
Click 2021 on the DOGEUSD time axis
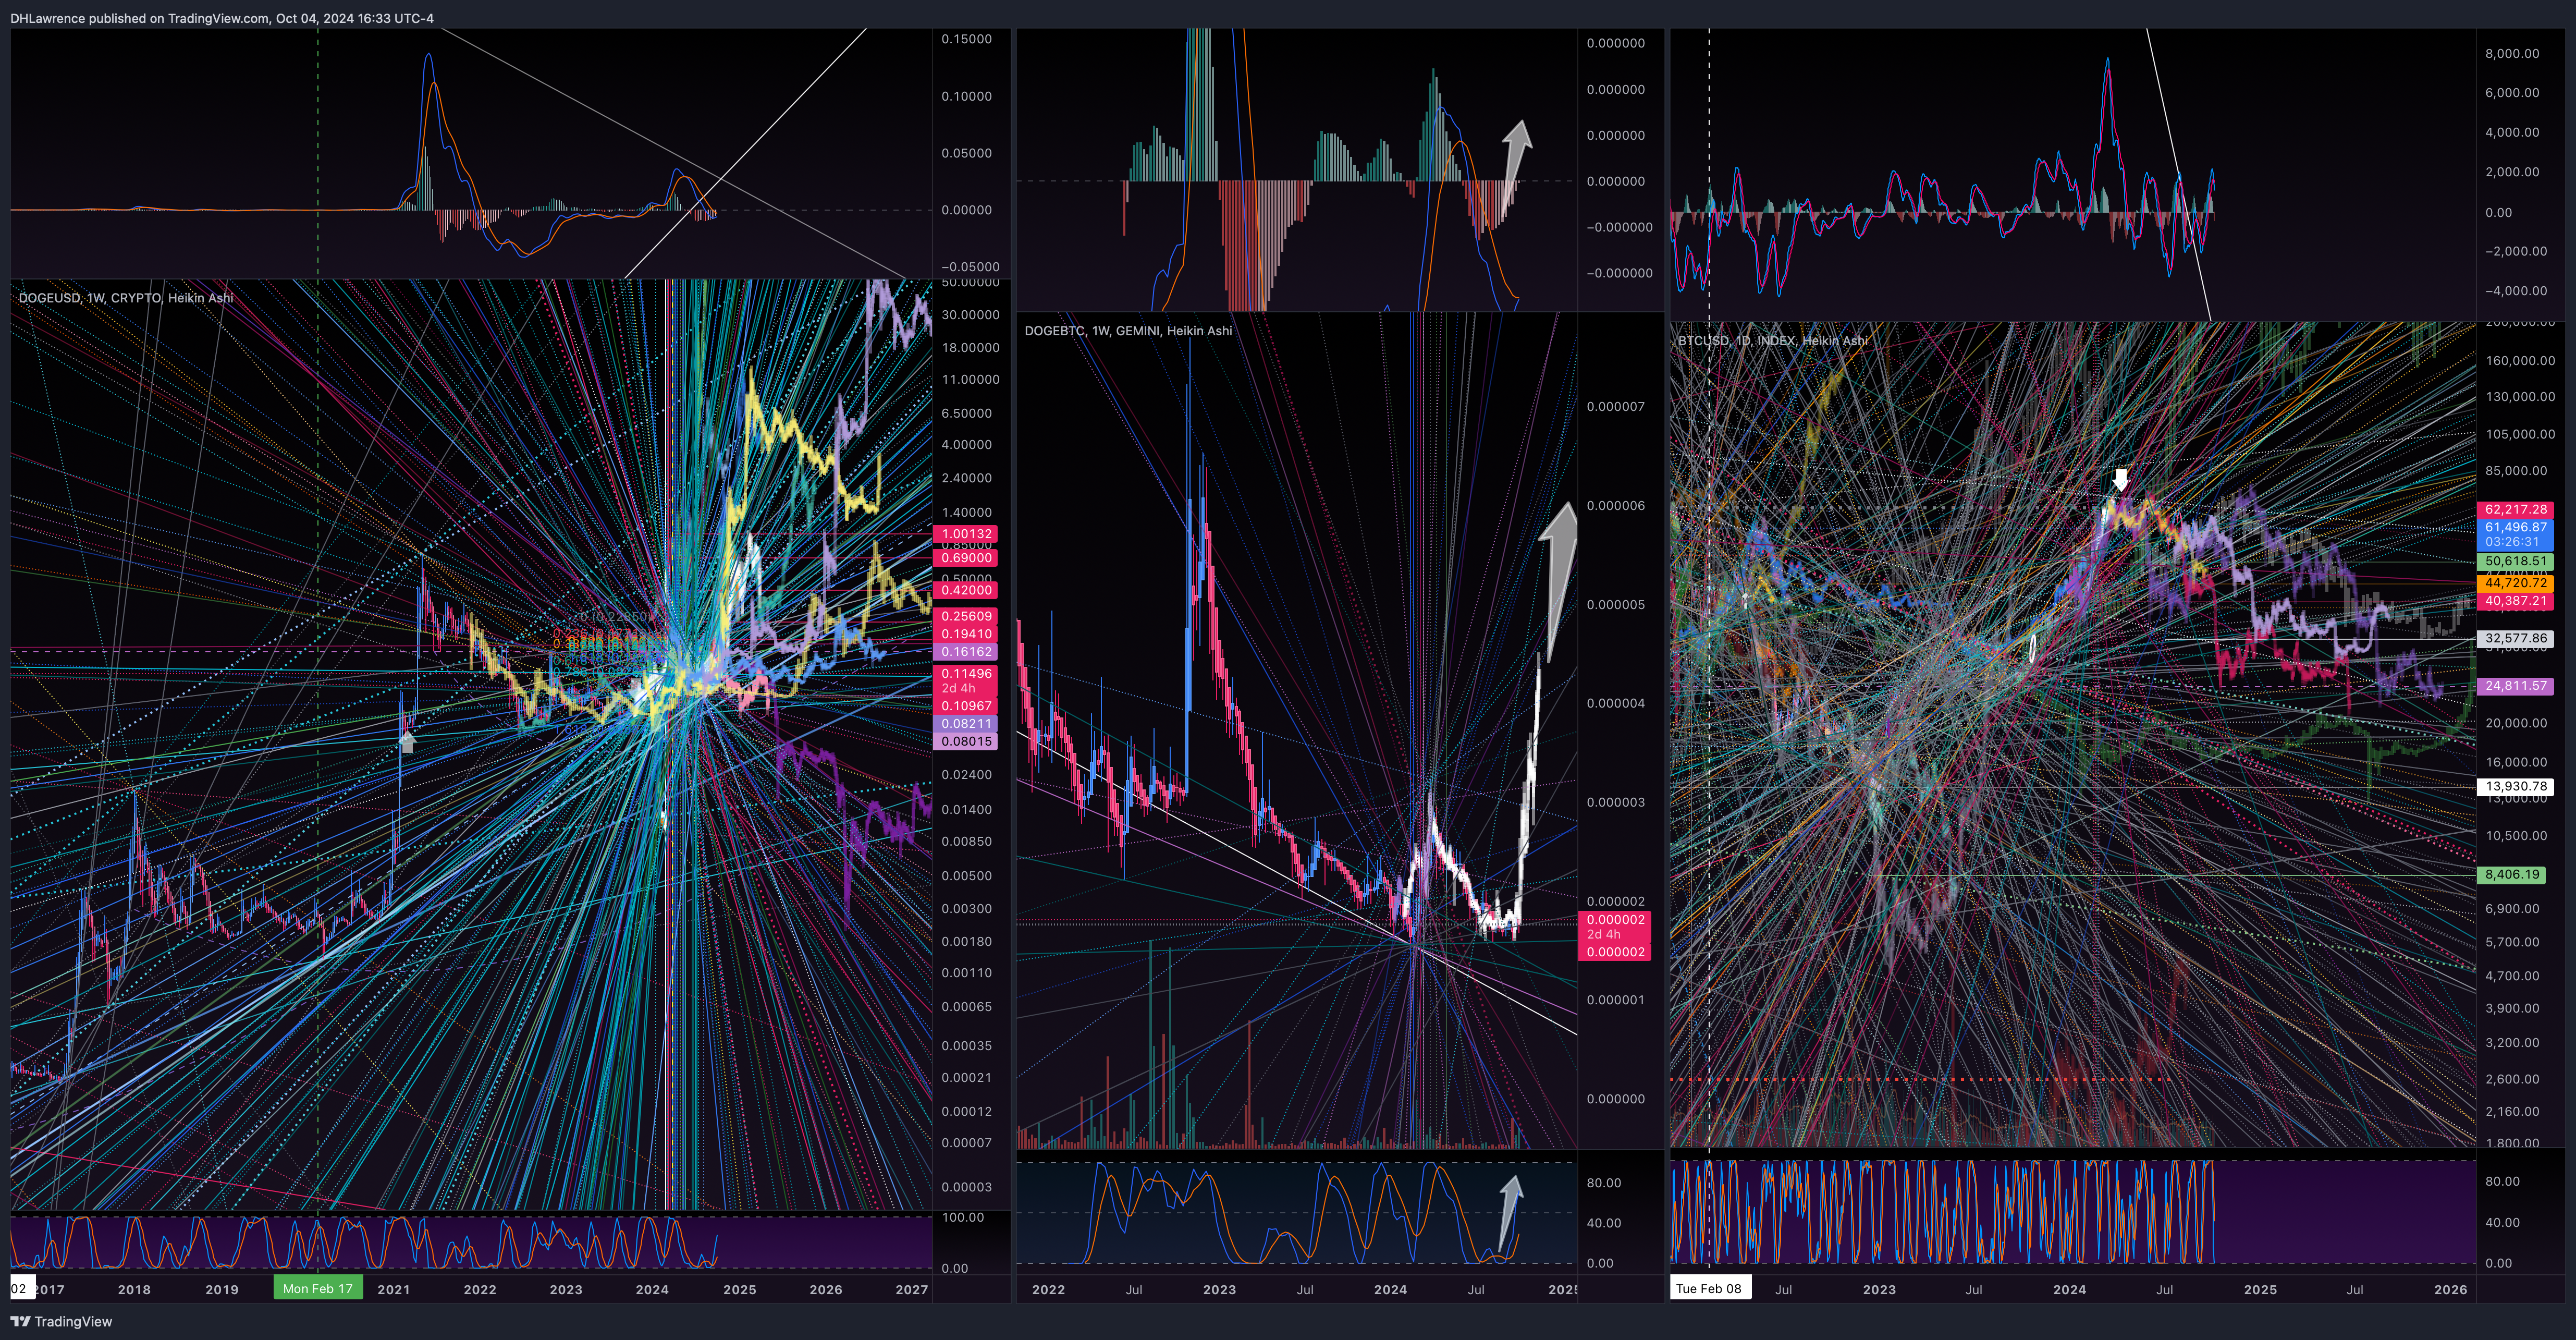coord(394,1290)
